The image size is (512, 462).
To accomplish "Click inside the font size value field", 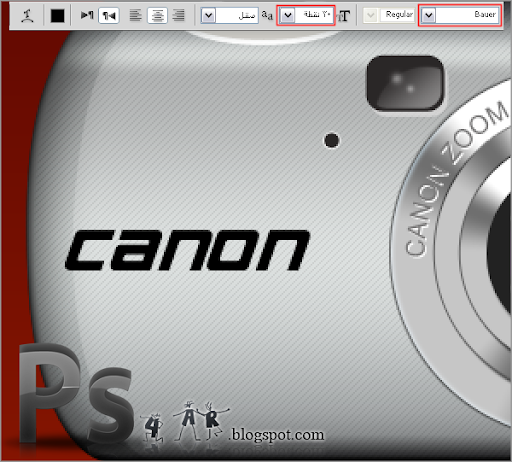I will pyautogui.click(x=314, y=15).
